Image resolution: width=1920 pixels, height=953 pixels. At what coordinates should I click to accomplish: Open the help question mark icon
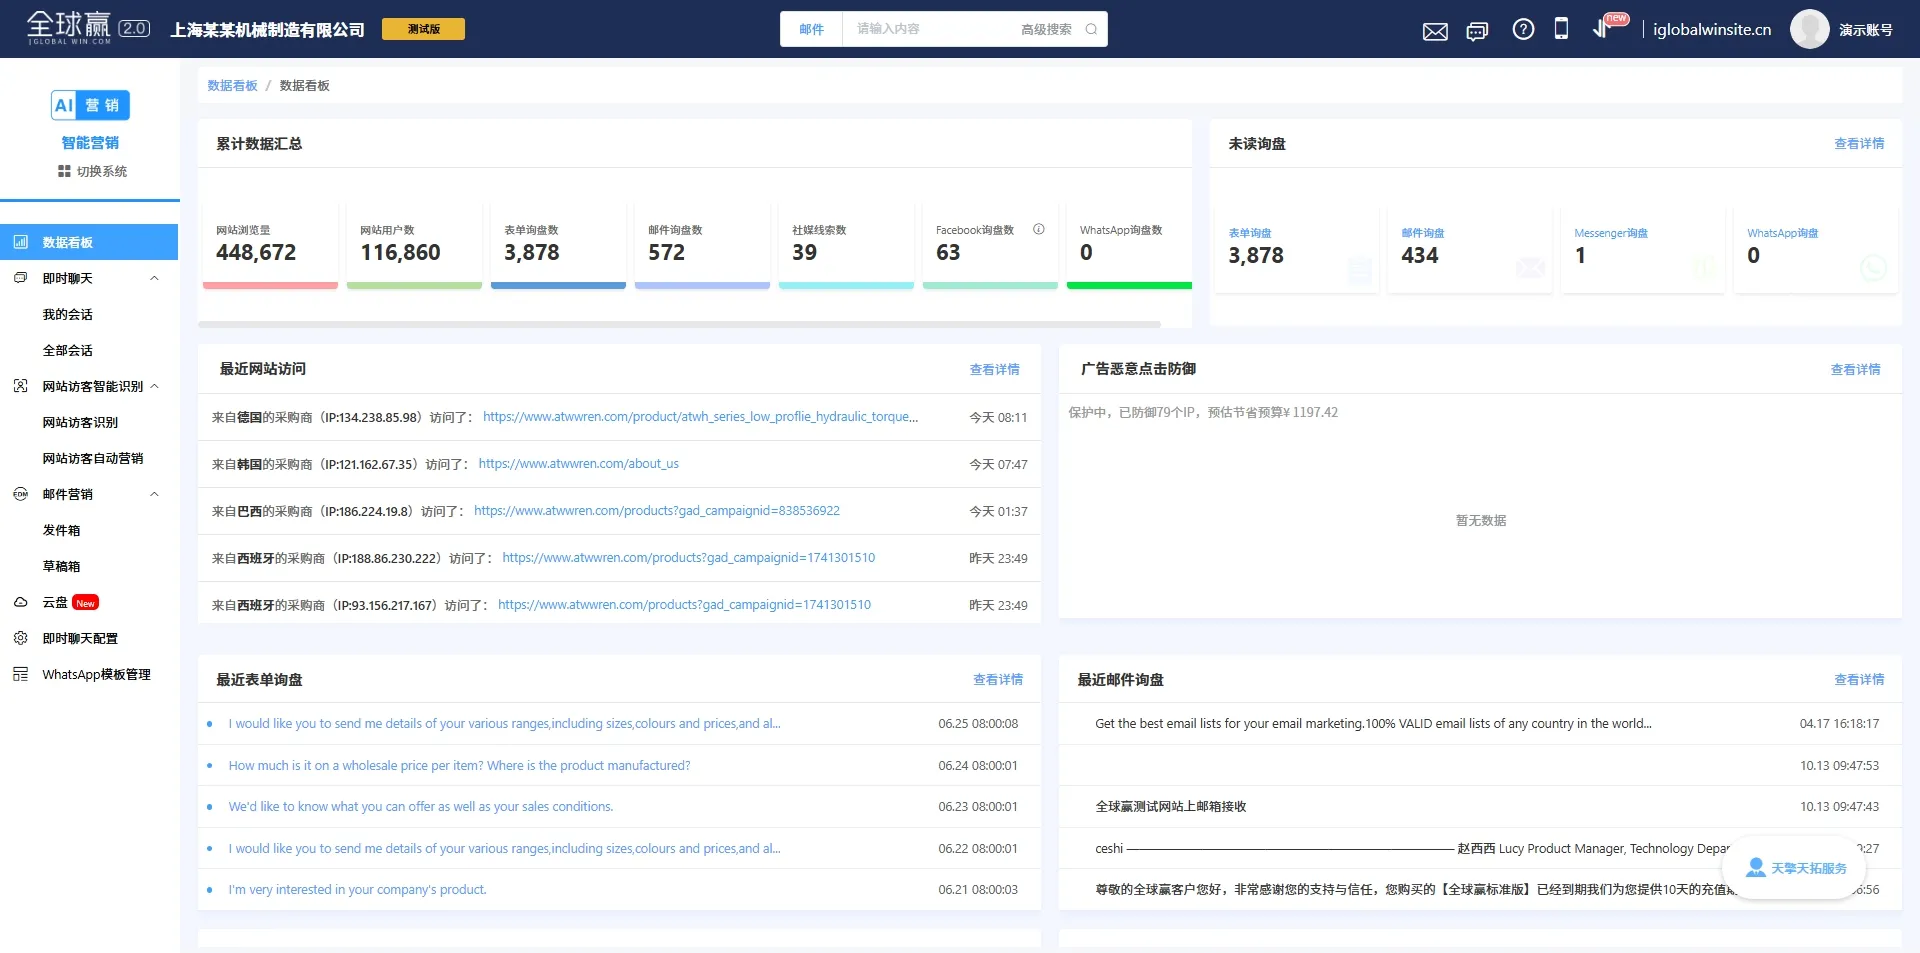(1523, 30)
